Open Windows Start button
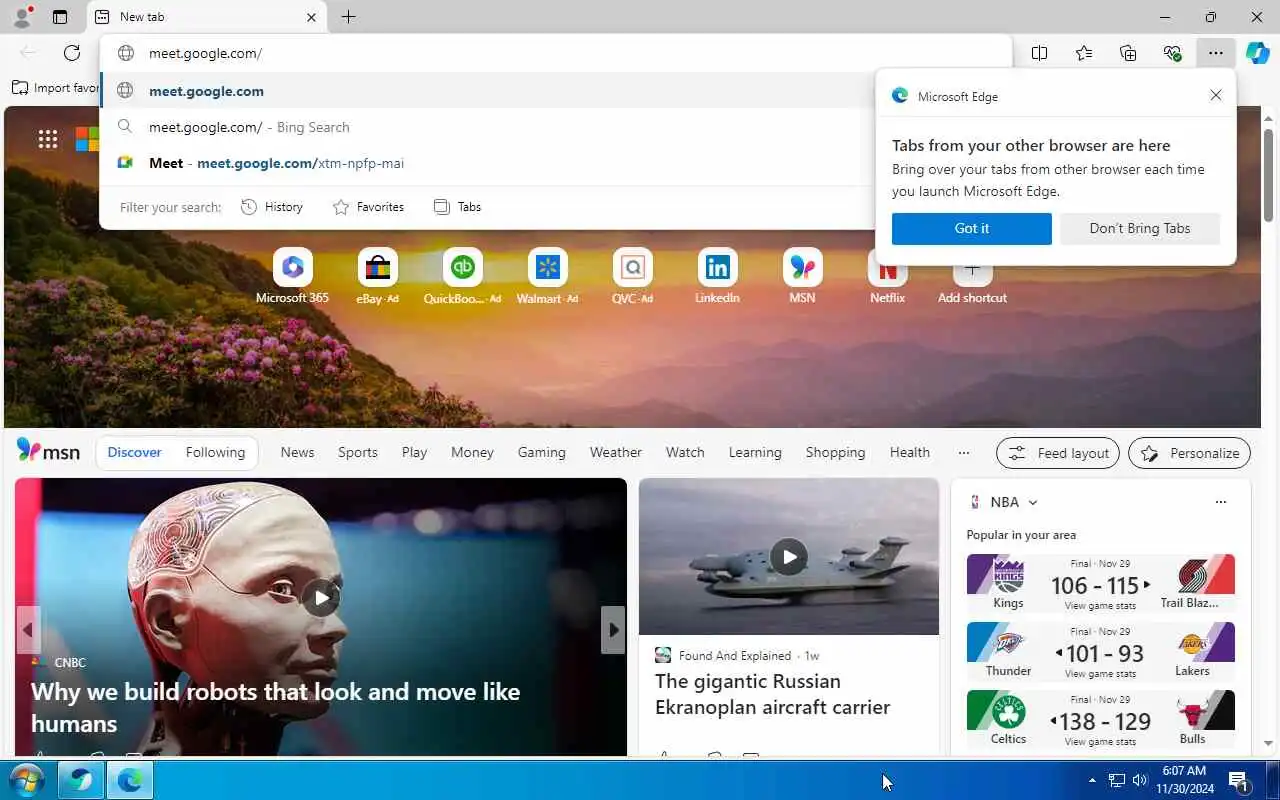1280x800 pixels. tap(25, 780)
